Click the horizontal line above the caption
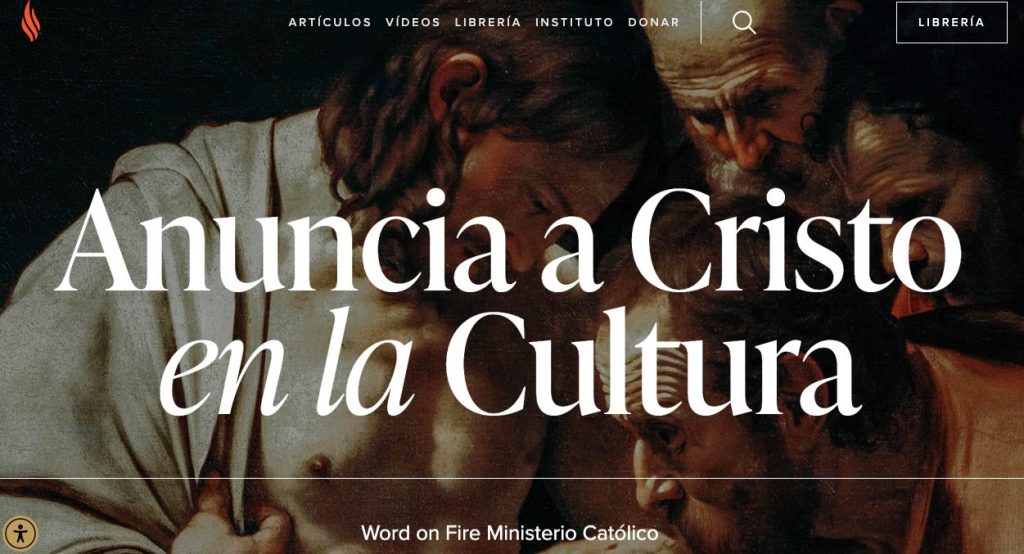 pos(512,478)
